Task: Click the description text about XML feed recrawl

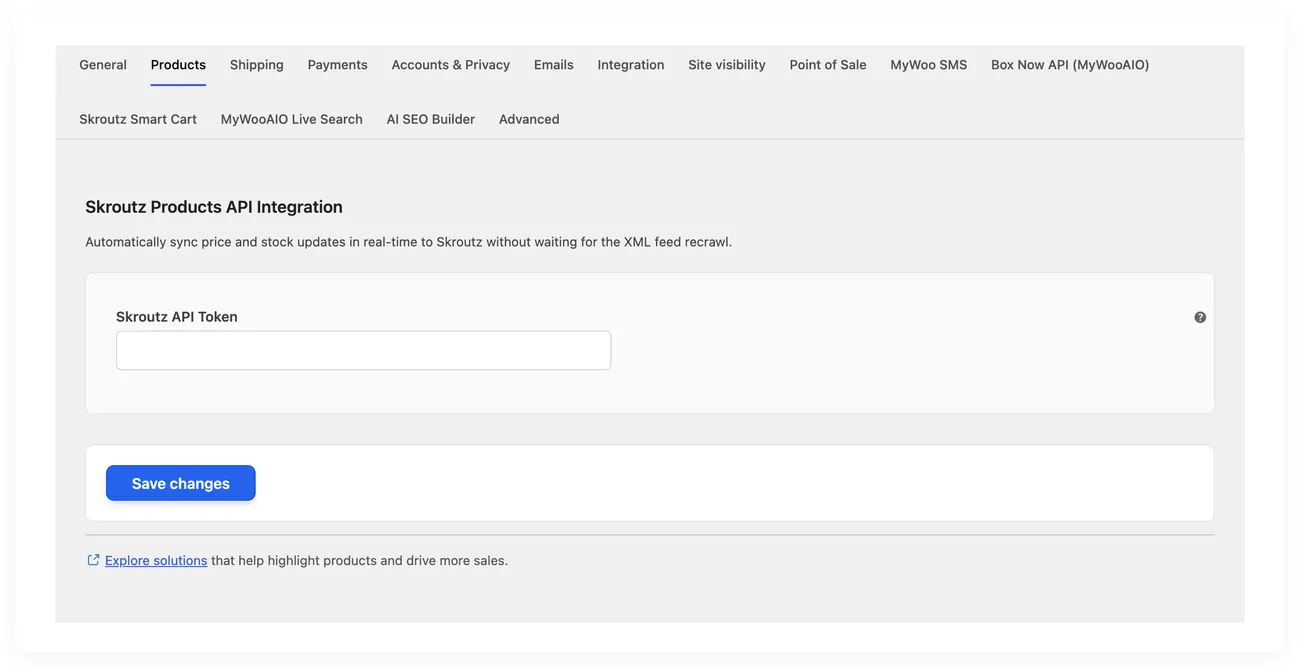Action: coord(408,242)
